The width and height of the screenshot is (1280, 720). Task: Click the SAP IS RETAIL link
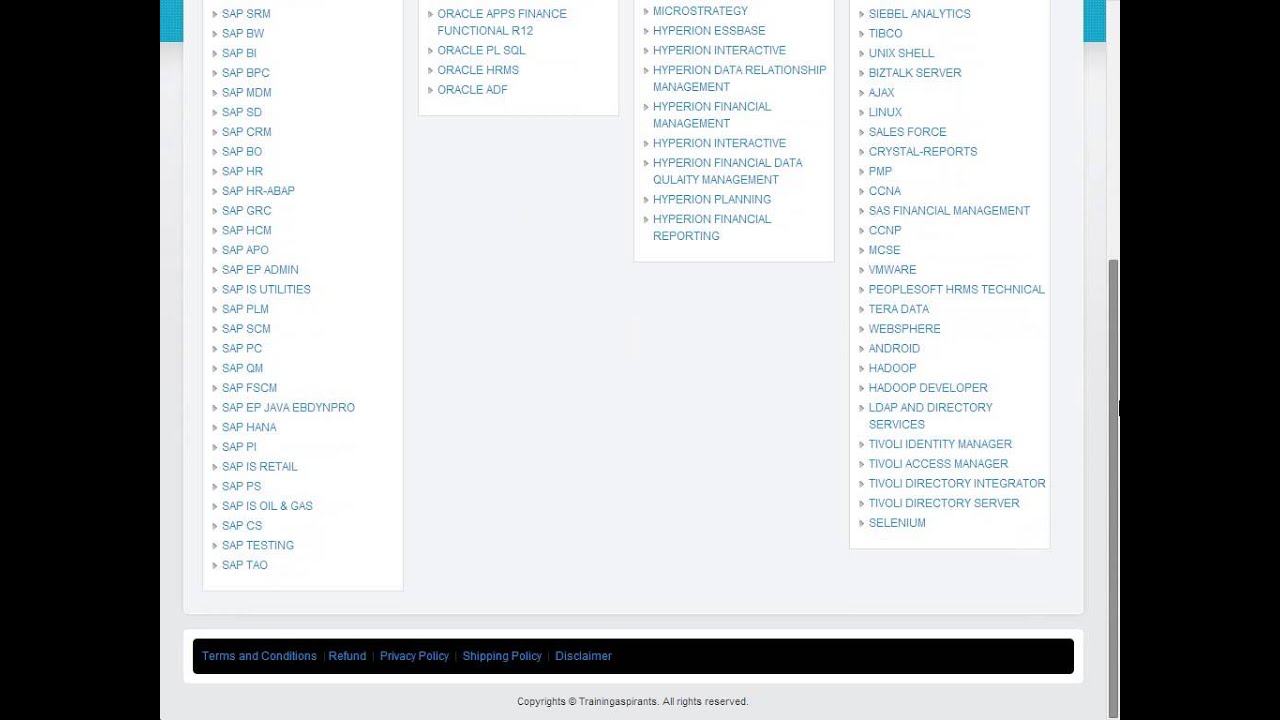pos(260,467)
